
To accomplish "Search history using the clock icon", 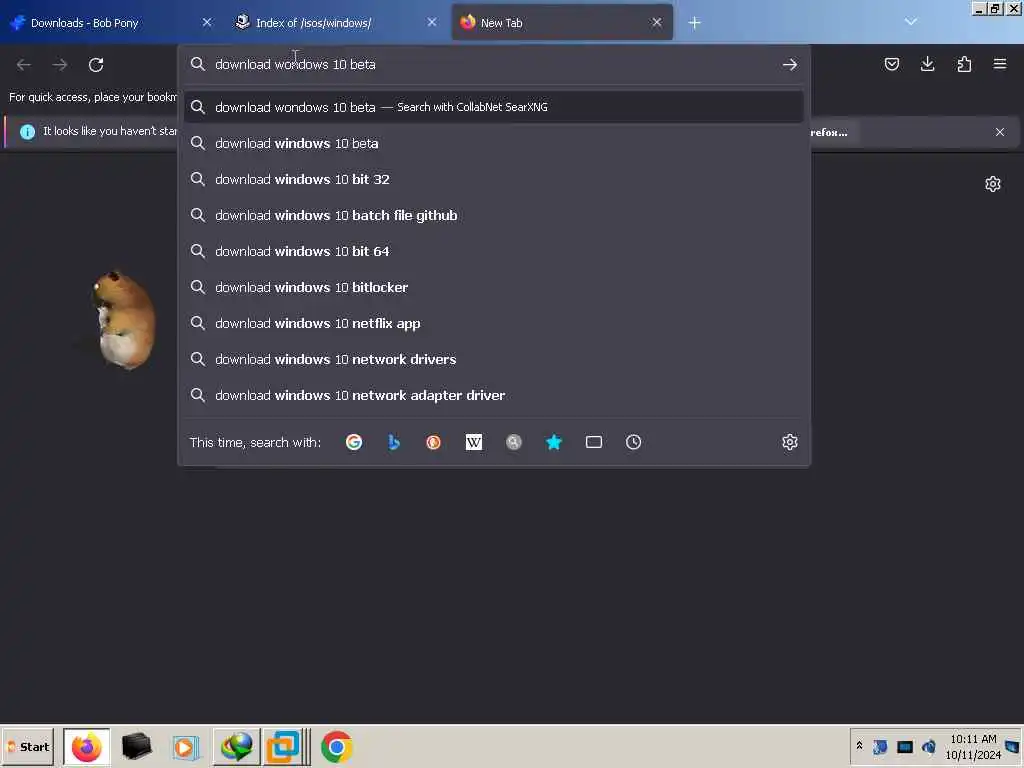I will coord(633,442).
